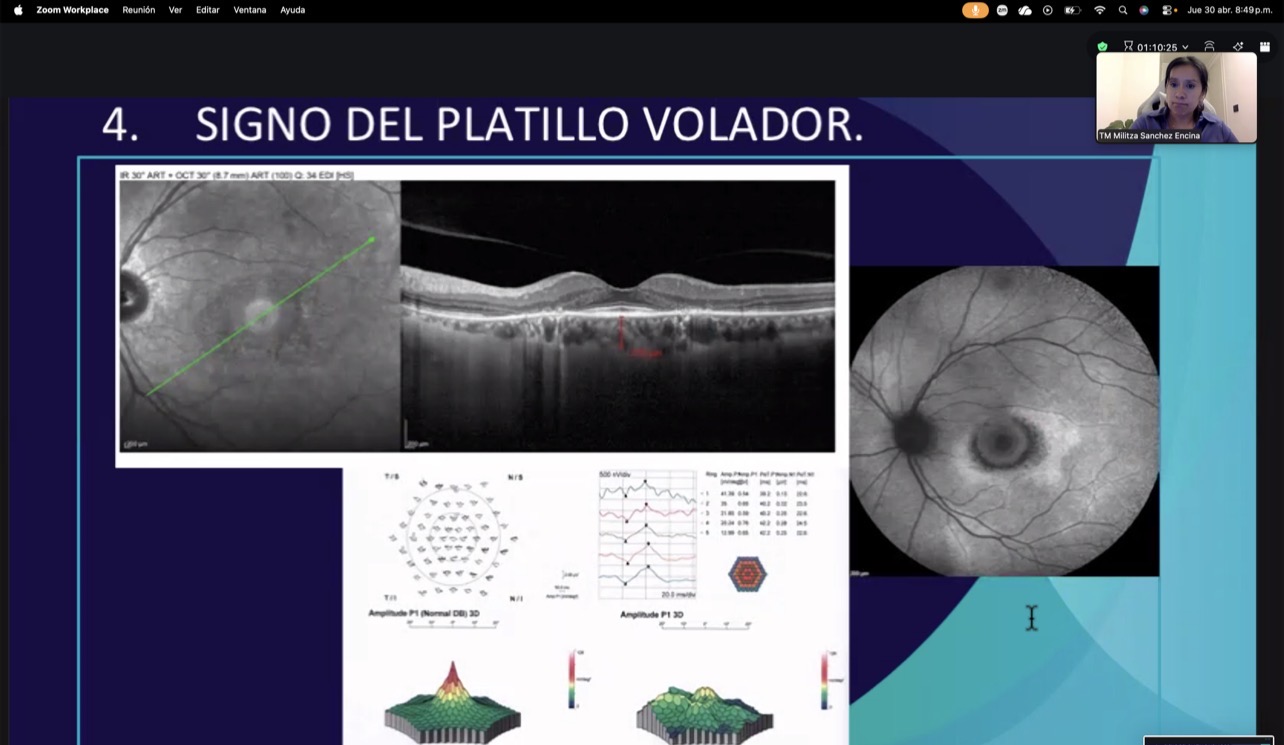
Task: Toggle Control Center in the menu bar
Action: point(1167,10)
